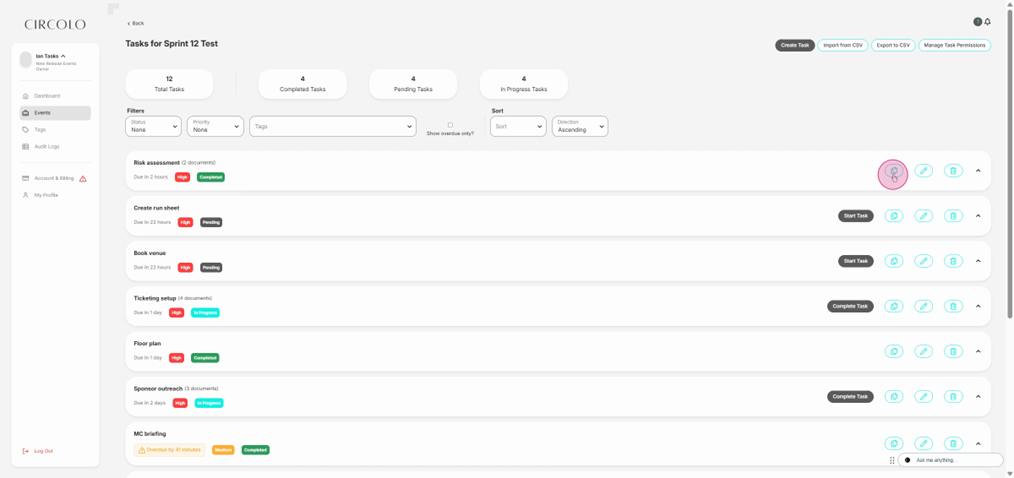Click the Ask me anything input

(x=950, y=460)
